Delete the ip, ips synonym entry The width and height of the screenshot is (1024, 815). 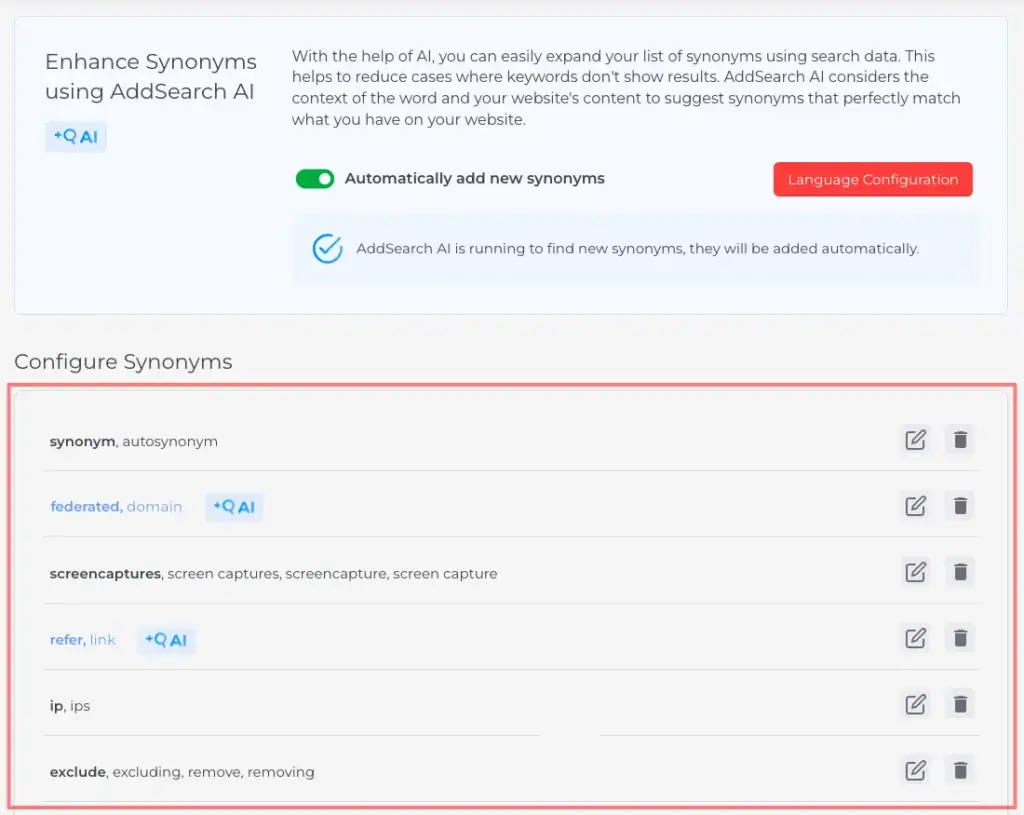(960, 704)
